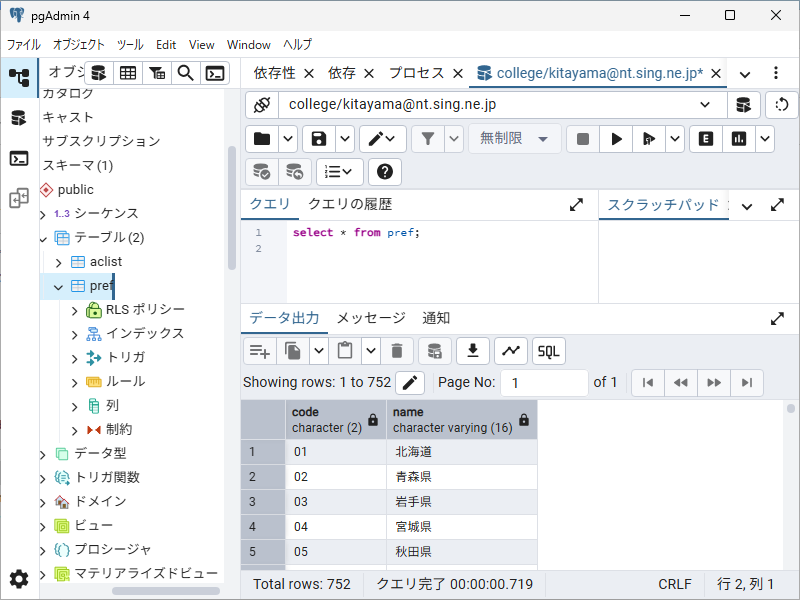Open help with question mark icon
Screen dimensions: 800x600
pyautogui.click(x=385, y=172)
